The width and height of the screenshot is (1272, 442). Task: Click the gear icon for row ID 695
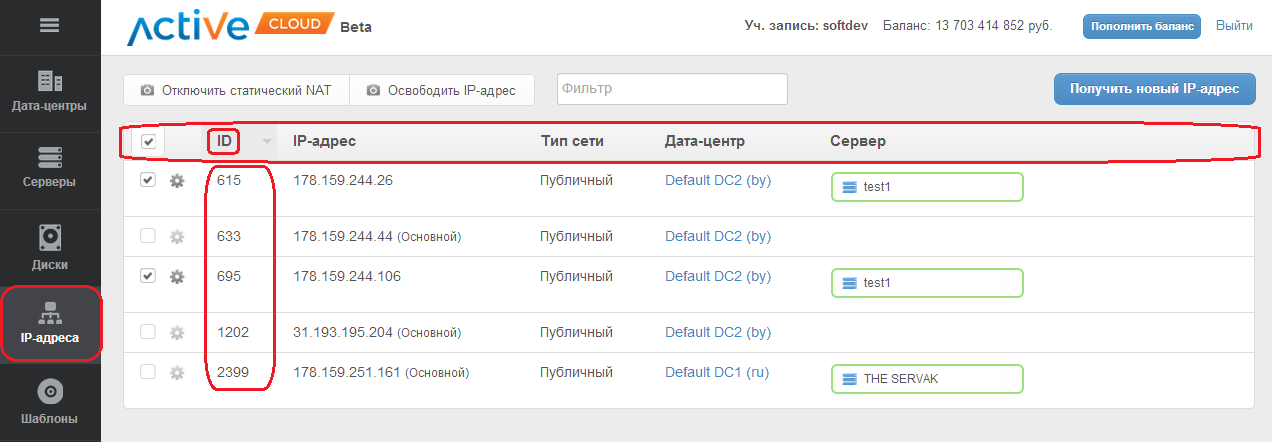pos(177,277)
